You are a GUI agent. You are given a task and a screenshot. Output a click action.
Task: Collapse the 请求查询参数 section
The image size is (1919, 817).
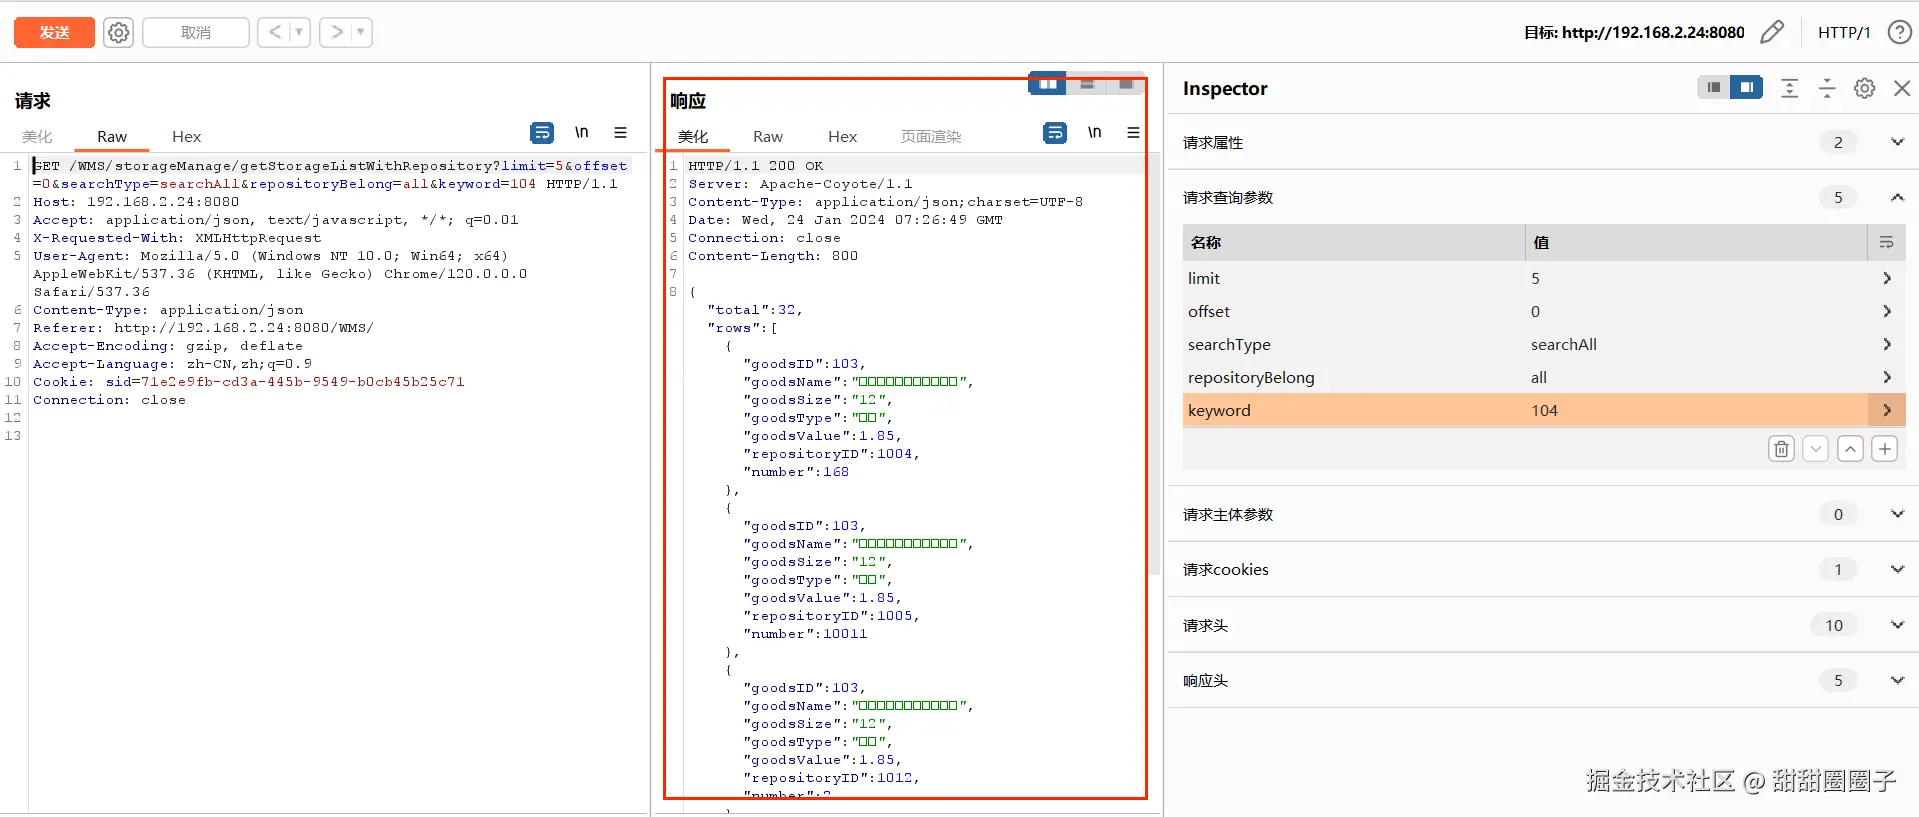pyautogui.click(x=1896, y=197)
